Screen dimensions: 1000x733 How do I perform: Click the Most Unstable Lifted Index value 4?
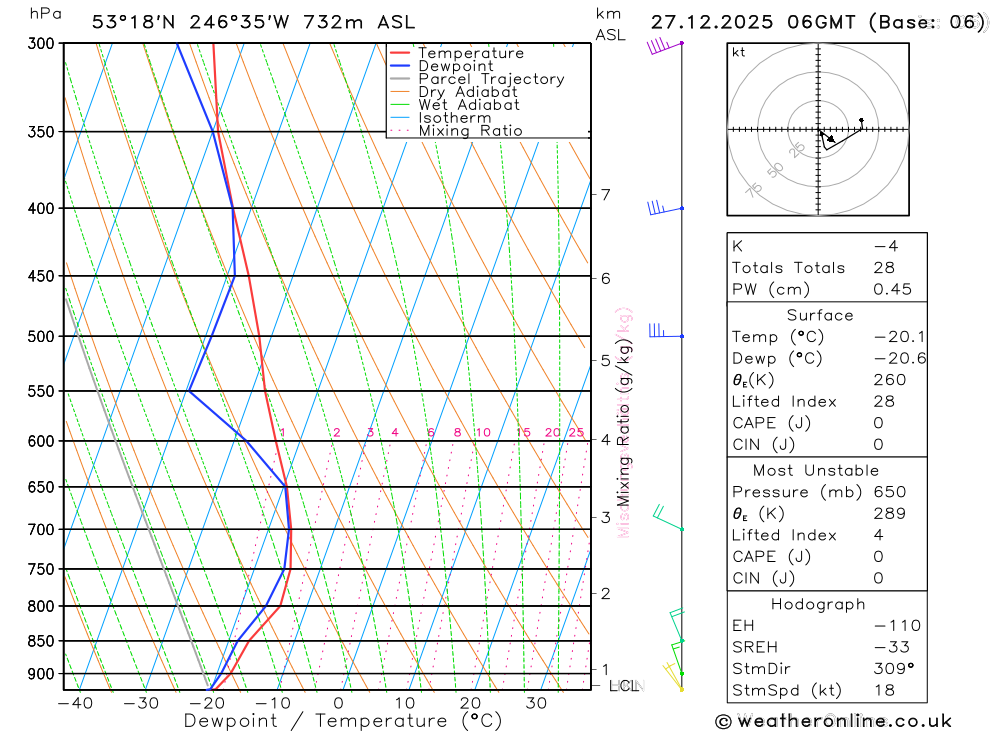(879, 535)
